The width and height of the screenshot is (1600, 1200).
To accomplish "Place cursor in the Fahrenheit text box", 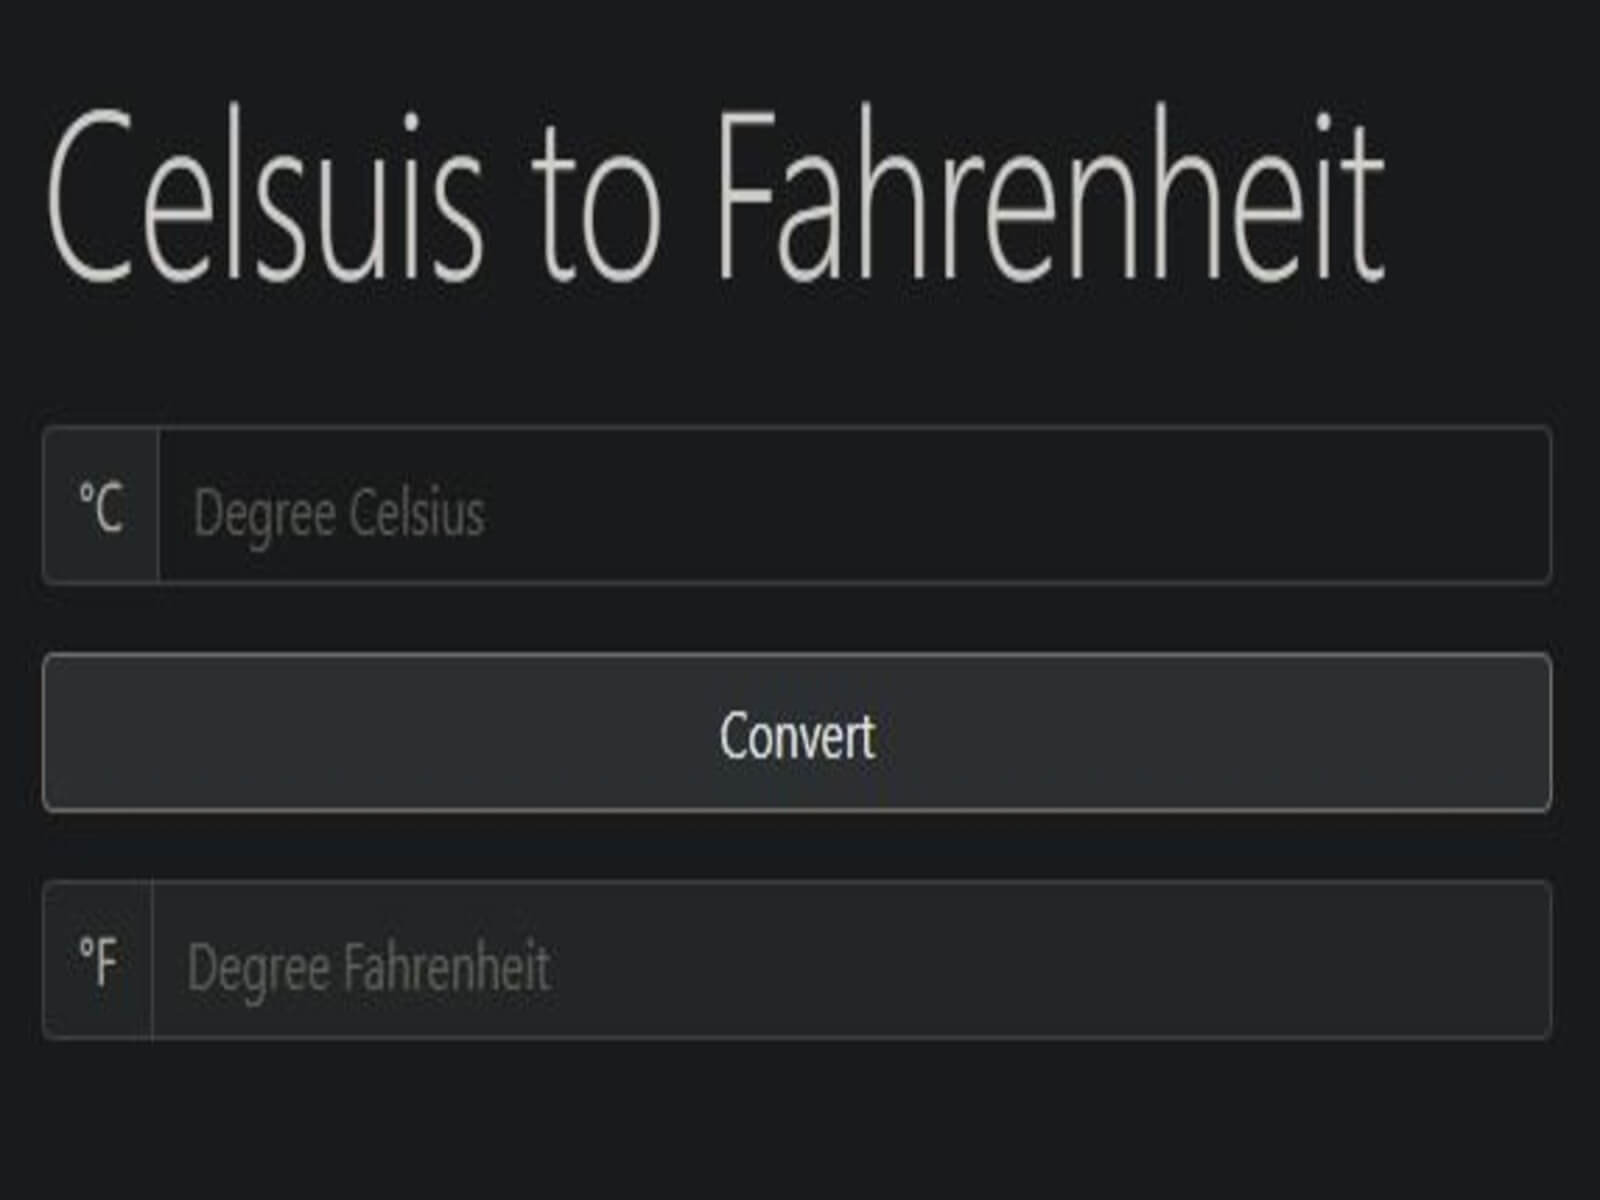I will 850,961.
